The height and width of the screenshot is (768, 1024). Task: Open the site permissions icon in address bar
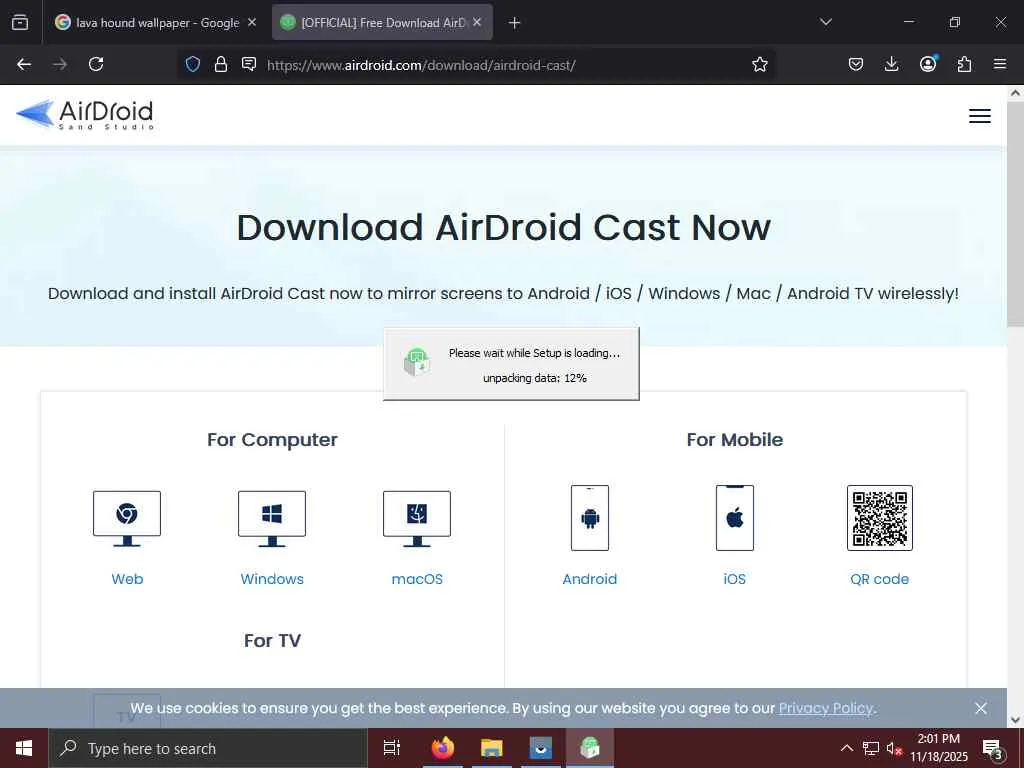coord(249,64)
